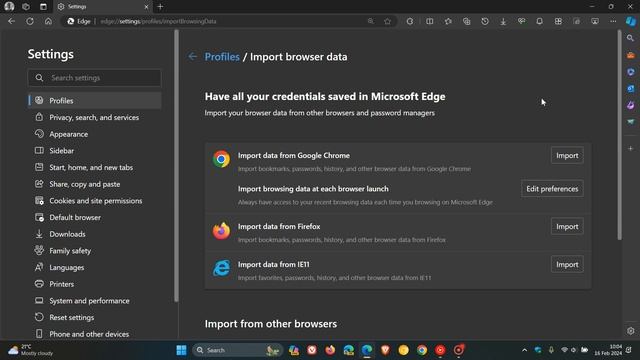Open Sidebar settings
Screen dimensions: 640x360
click(95, 151)
